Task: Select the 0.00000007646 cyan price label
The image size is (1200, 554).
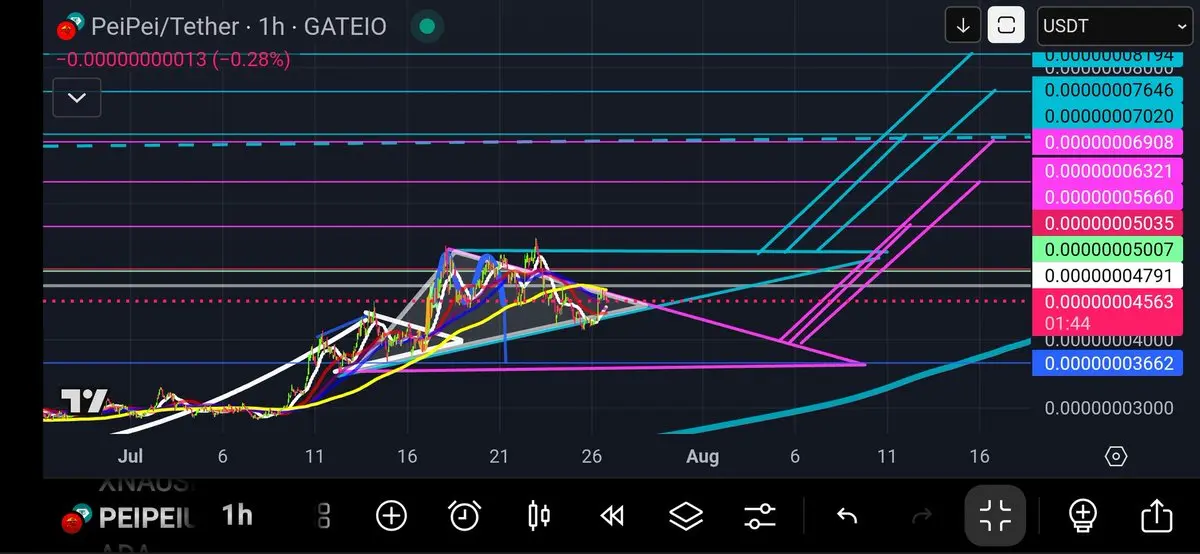Action: [1109, 91]
